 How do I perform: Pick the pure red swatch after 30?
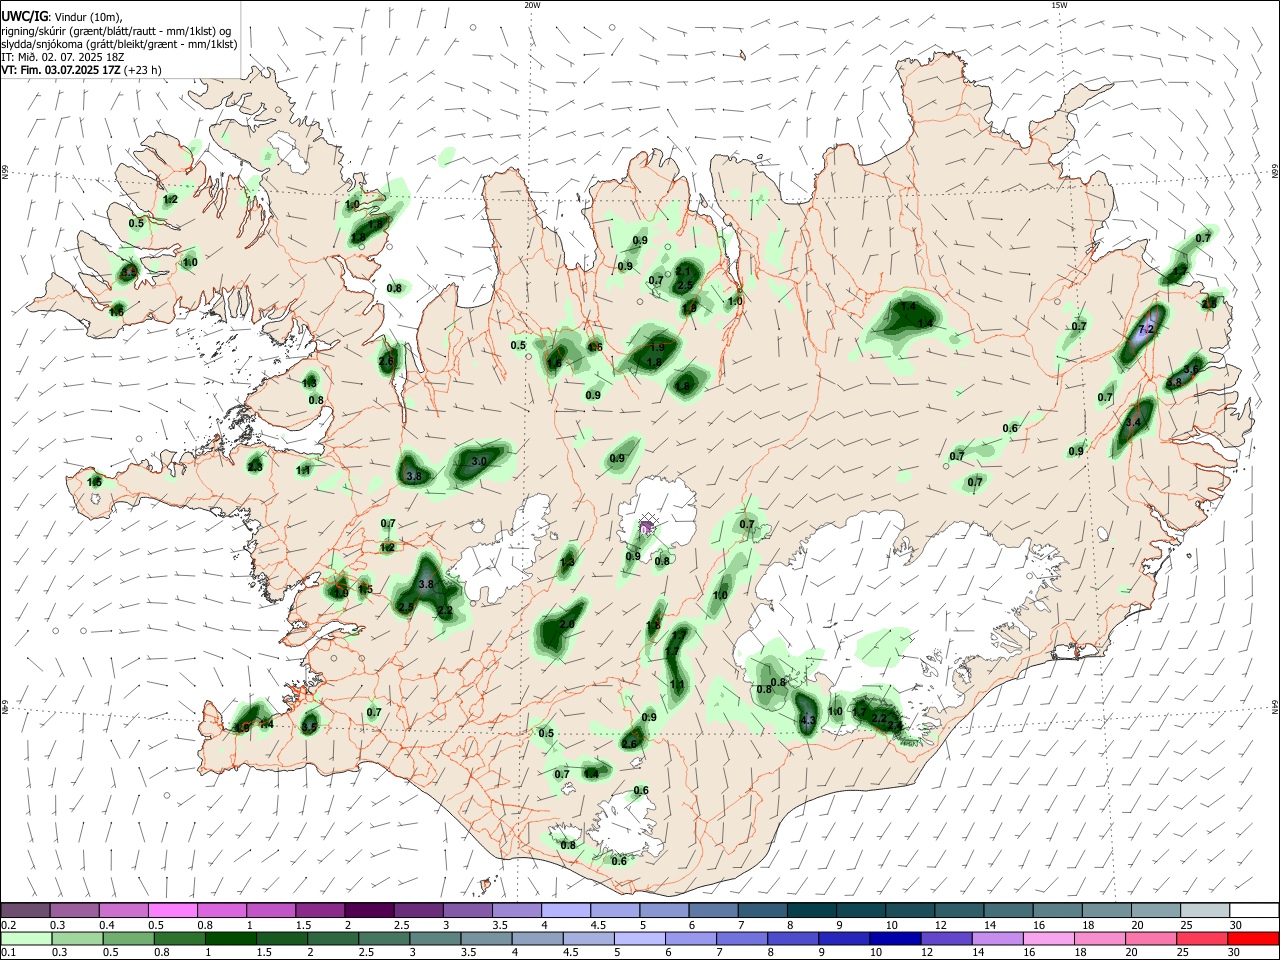[1255, 938]
